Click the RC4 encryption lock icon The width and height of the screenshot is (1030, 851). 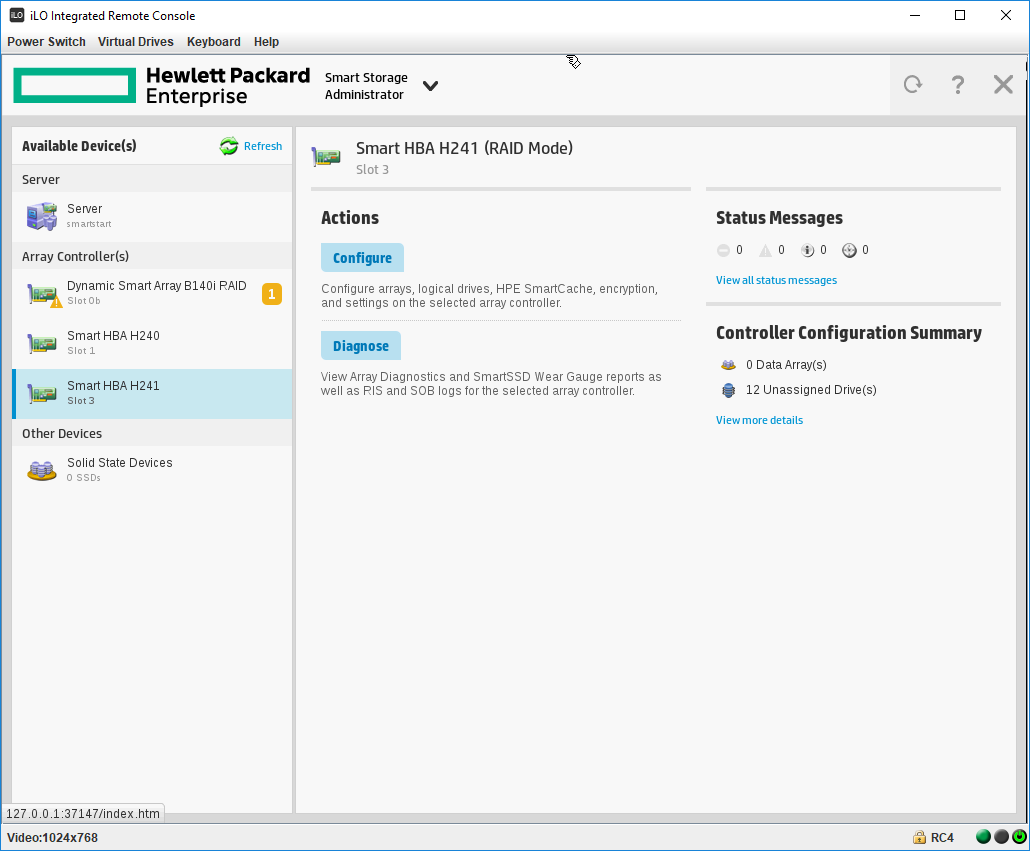click(919, 837)
